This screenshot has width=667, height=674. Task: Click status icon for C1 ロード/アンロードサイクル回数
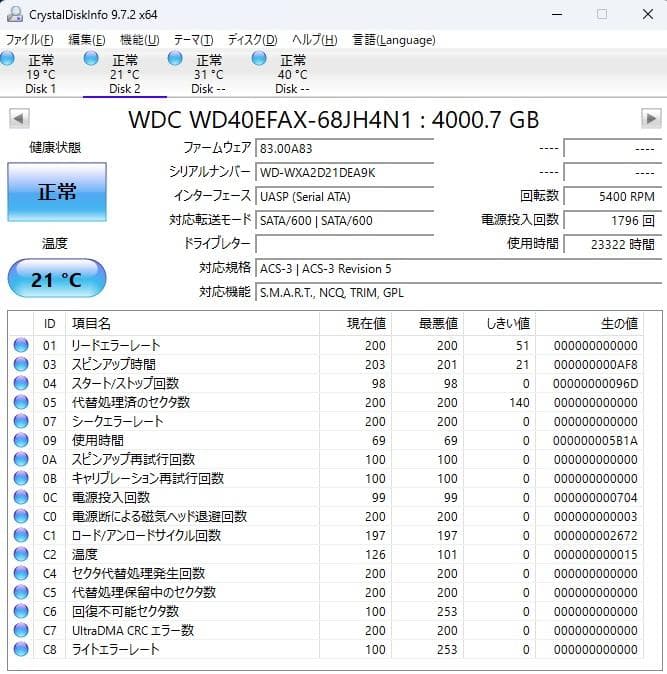point(21,535)
